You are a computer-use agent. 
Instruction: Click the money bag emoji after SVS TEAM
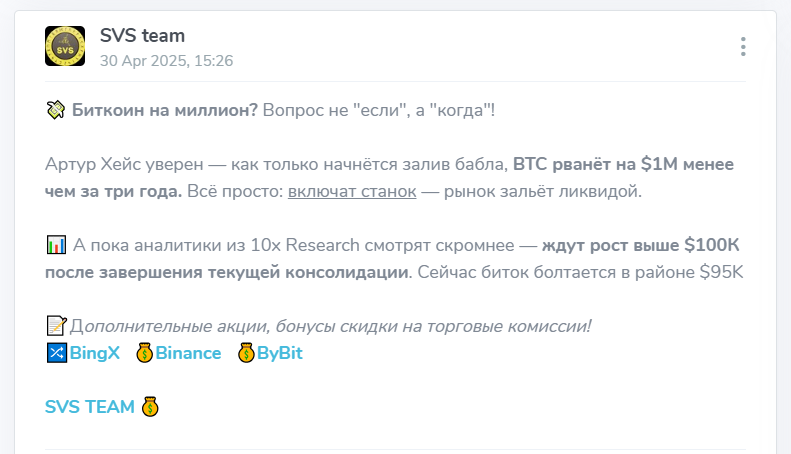coord(150,407)
